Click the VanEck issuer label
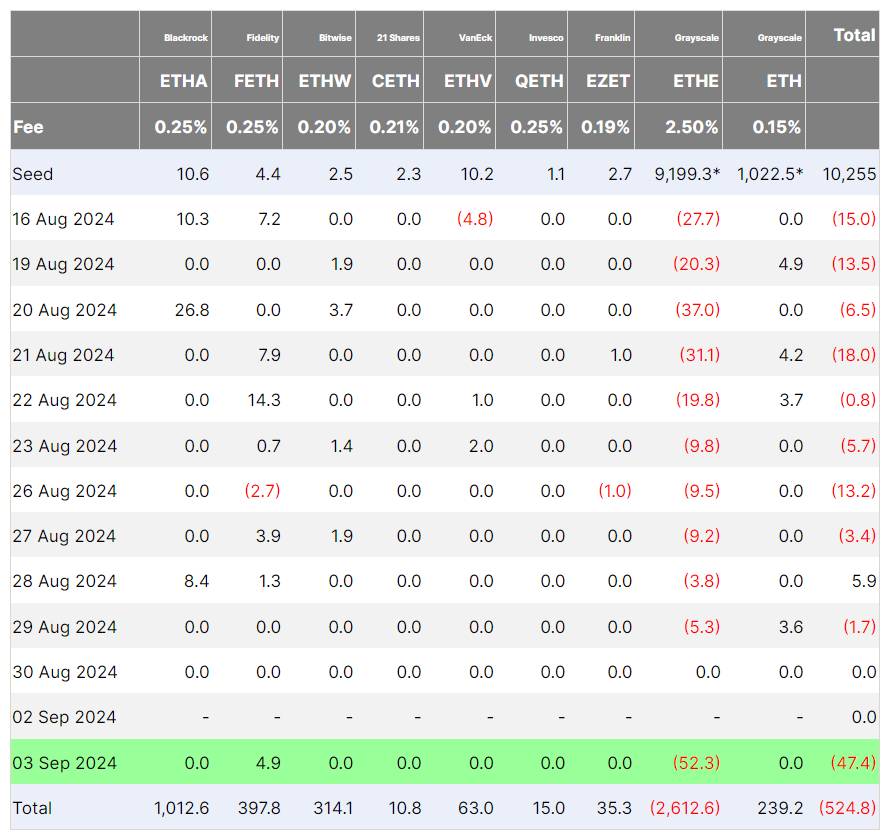This screenshot has height=839, width=889. [x=475, y=38]
